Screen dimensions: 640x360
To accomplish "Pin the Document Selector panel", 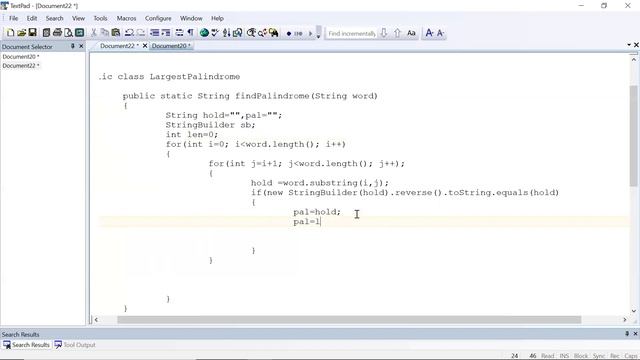I will pyautogui.click(x=73, y=46).
